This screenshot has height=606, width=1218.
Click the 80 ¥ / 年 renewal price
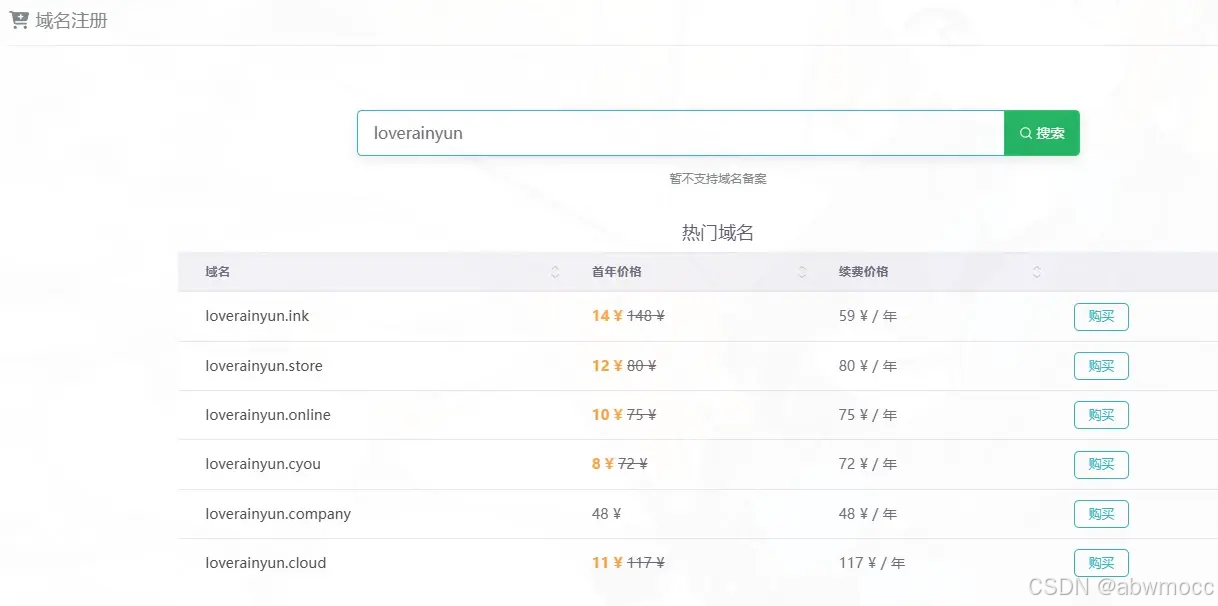point(868,366)
